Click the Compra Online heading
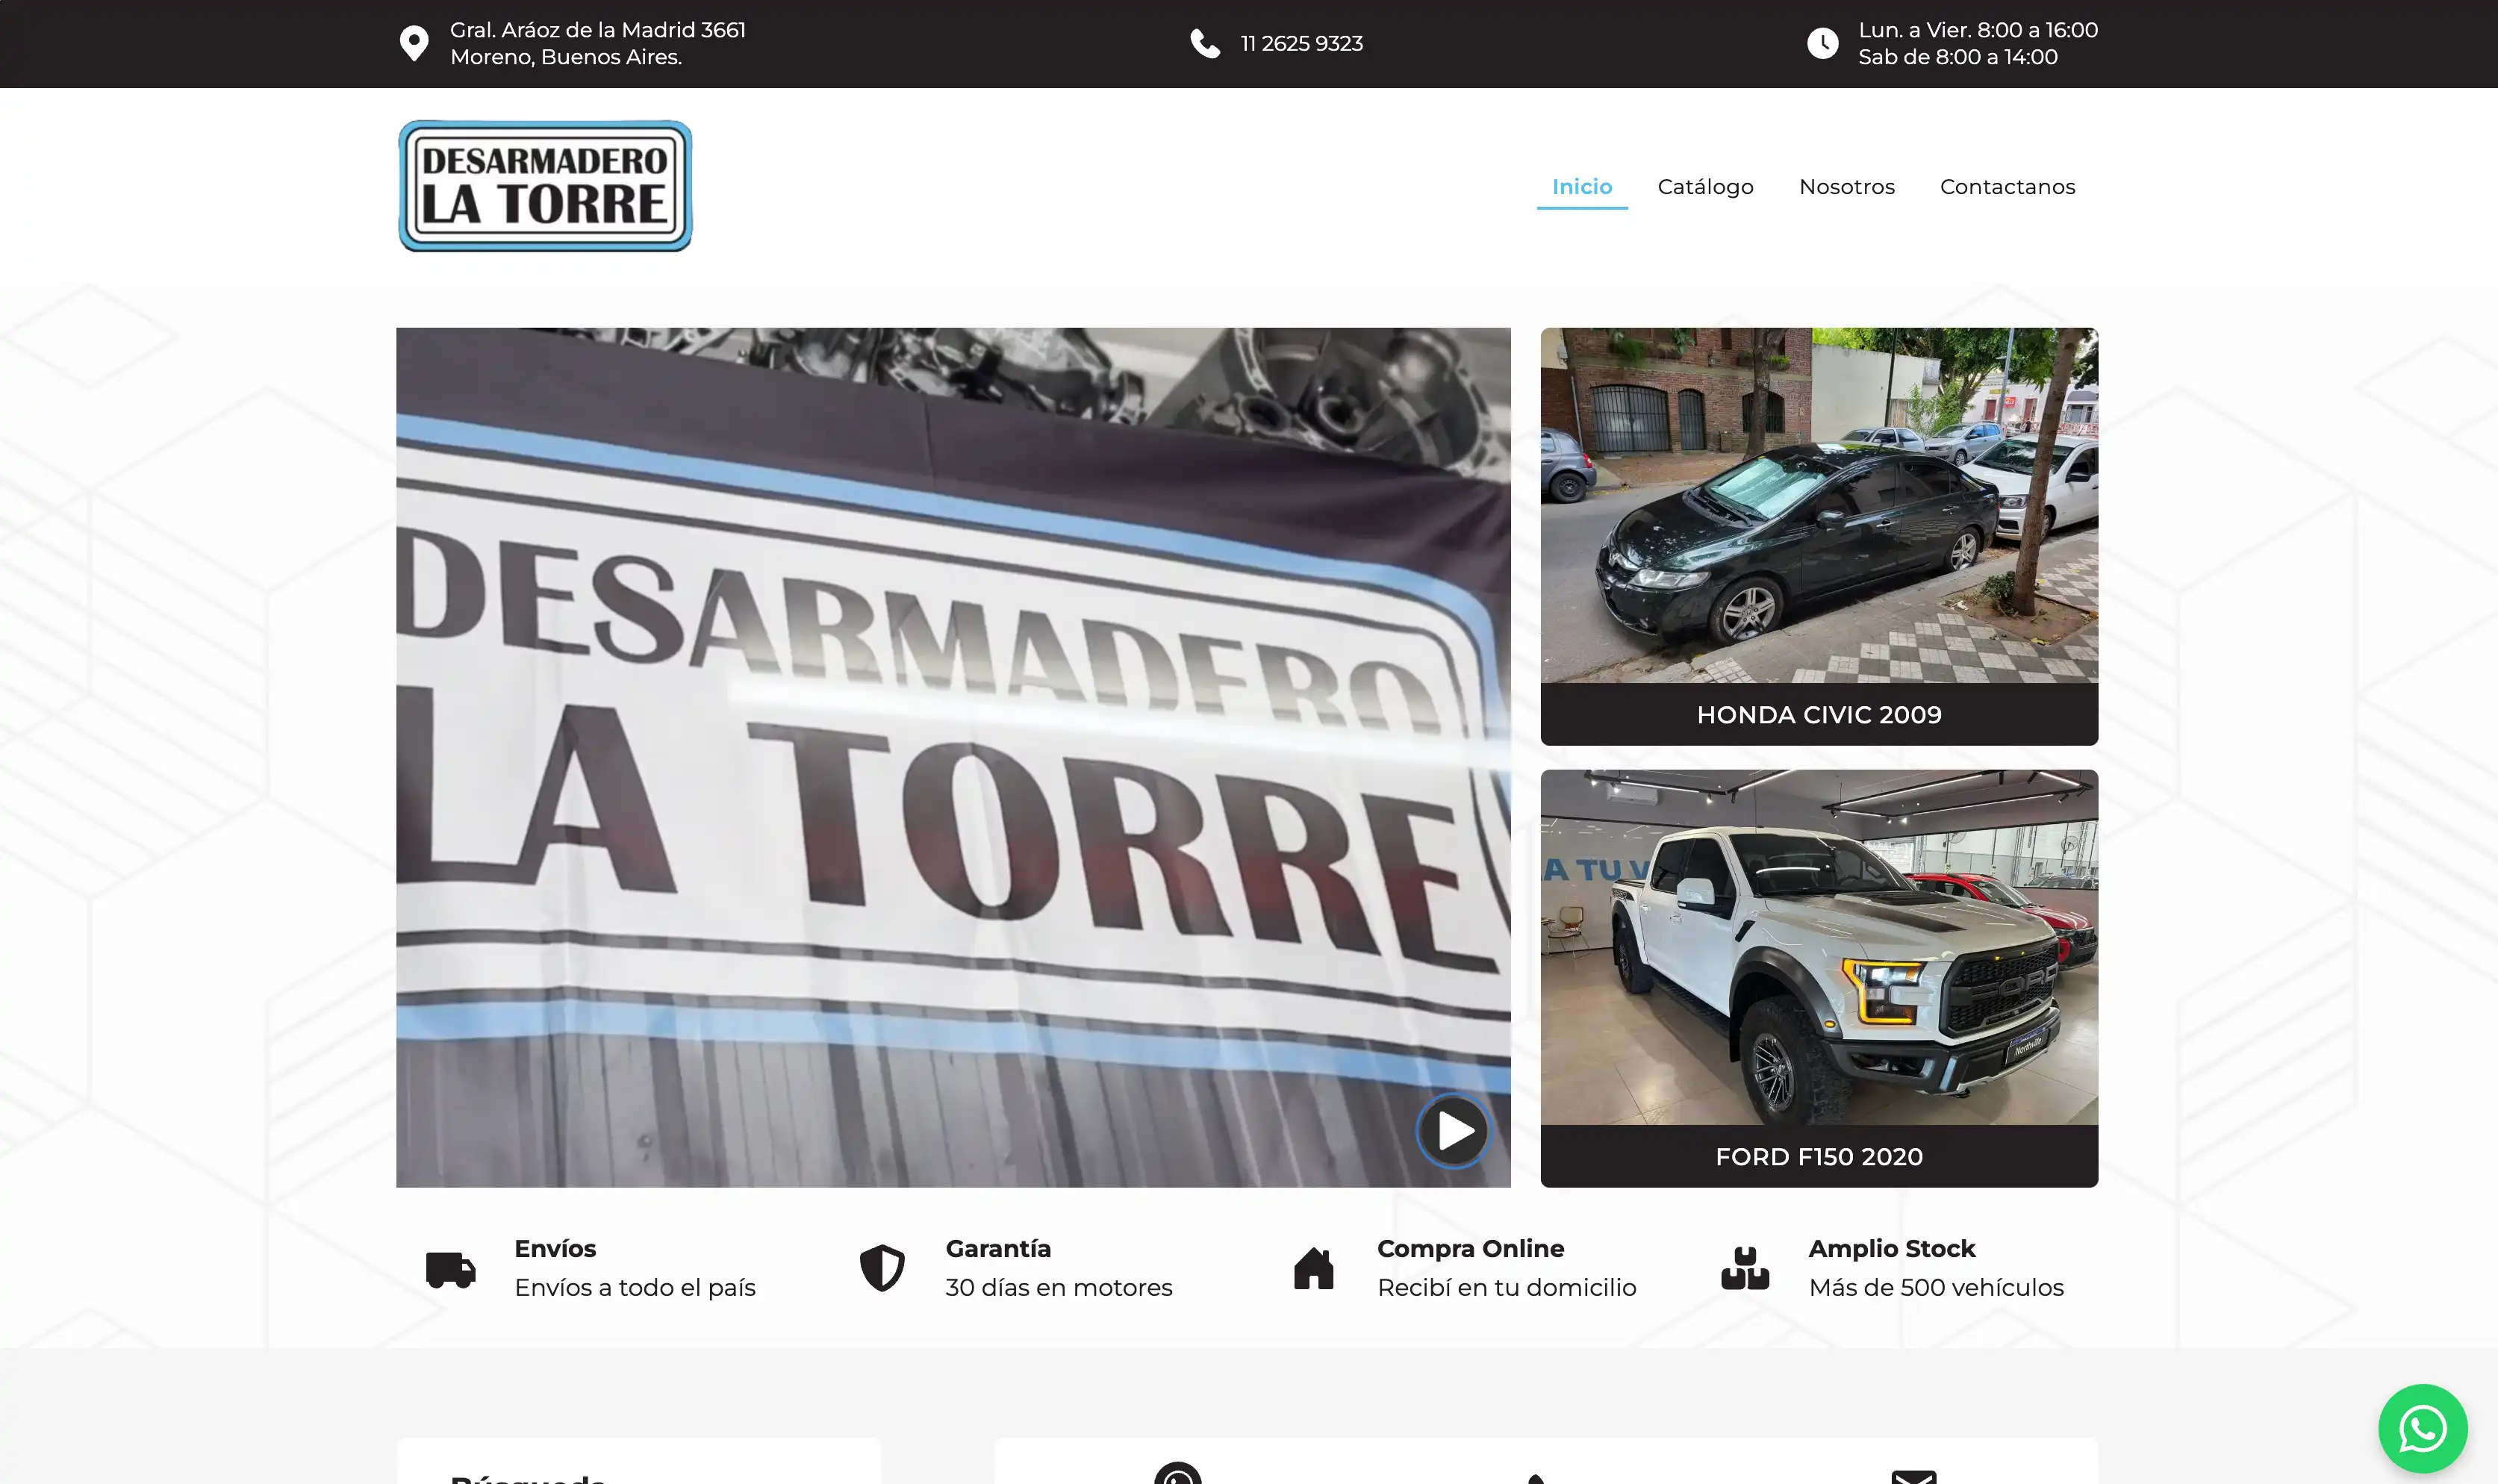The height and width of the screenshot is (1484, 2498). [1470, 1249]
